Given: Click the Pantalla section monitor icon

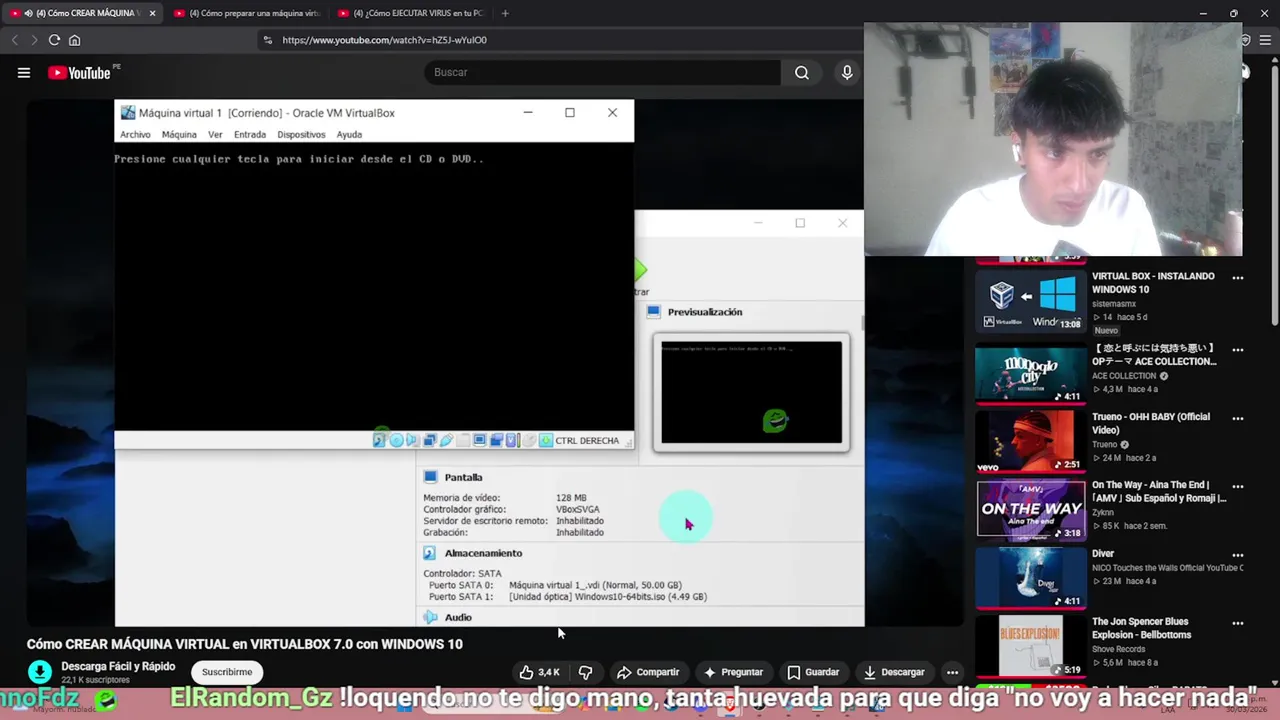Looking at the screenshot, I should 430,477.
